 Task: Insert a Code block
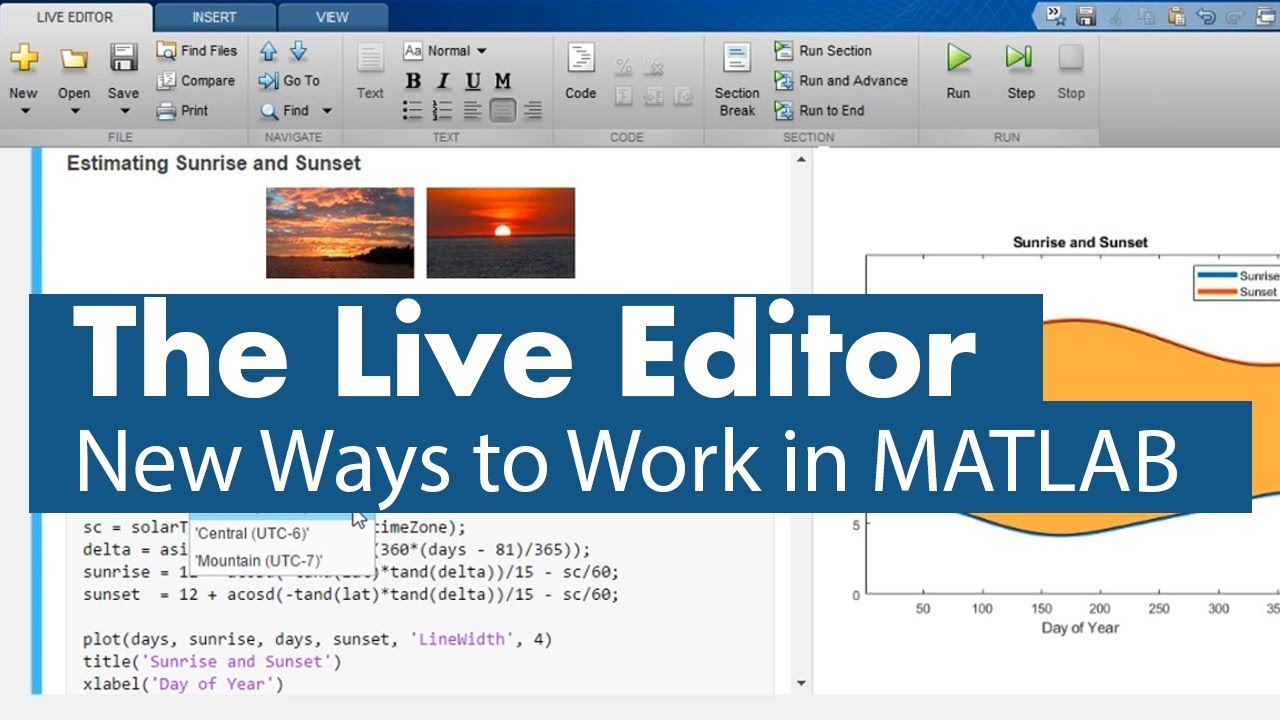tap(581, 72)
